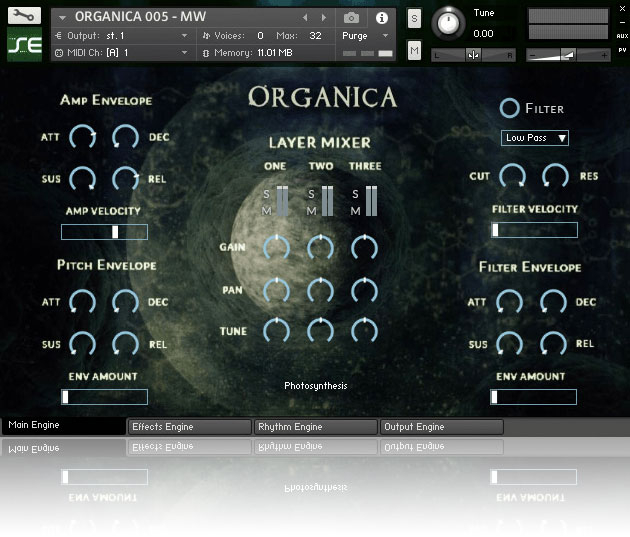This screenshot has width=630, height=537.
Task: Go to previous instrument with left arrow
Action: [x=306, y=18]
